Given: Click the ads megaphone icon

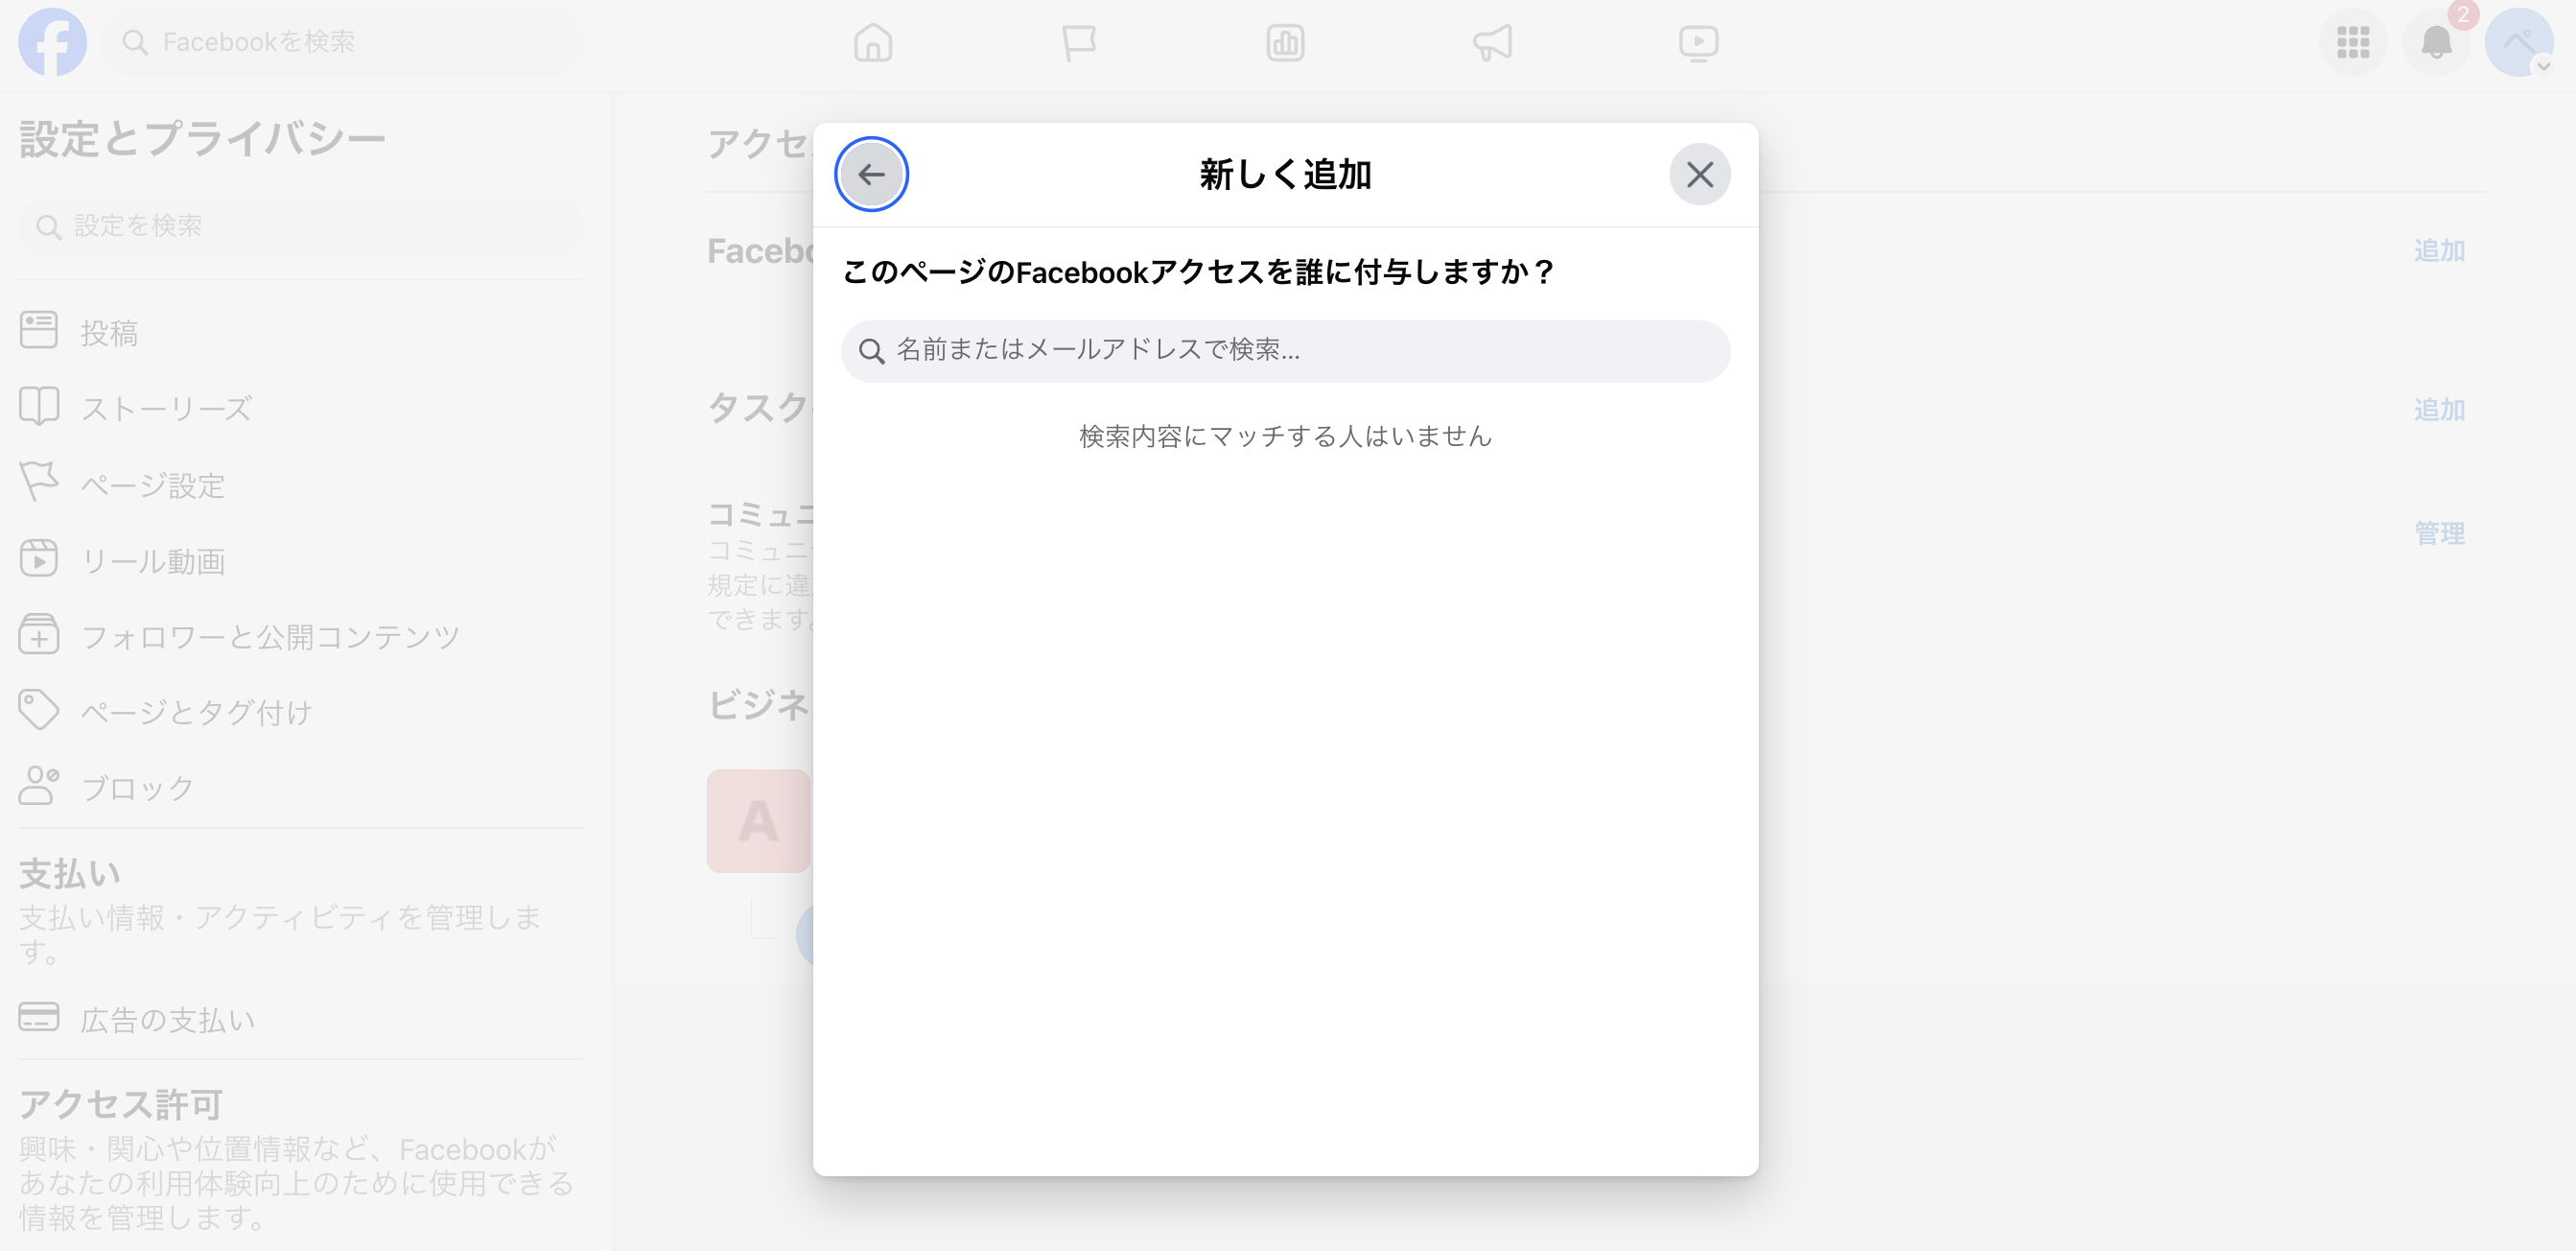Looking at the screenshot, I should 1492,42.
